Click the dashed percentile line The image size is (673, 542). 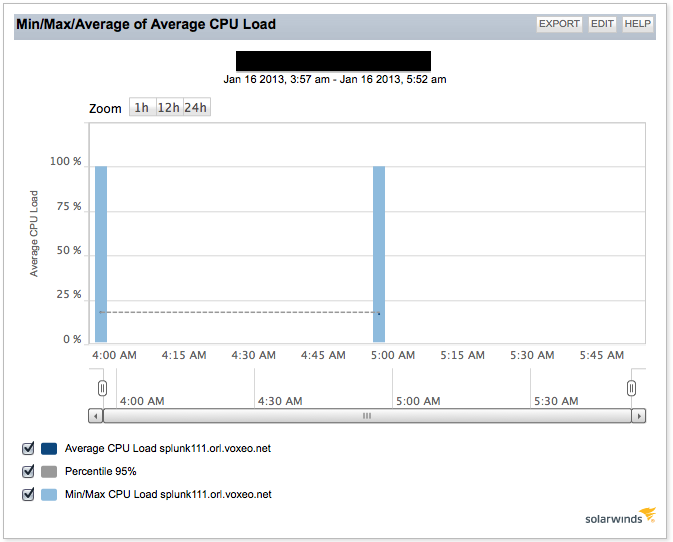[239, 312]
